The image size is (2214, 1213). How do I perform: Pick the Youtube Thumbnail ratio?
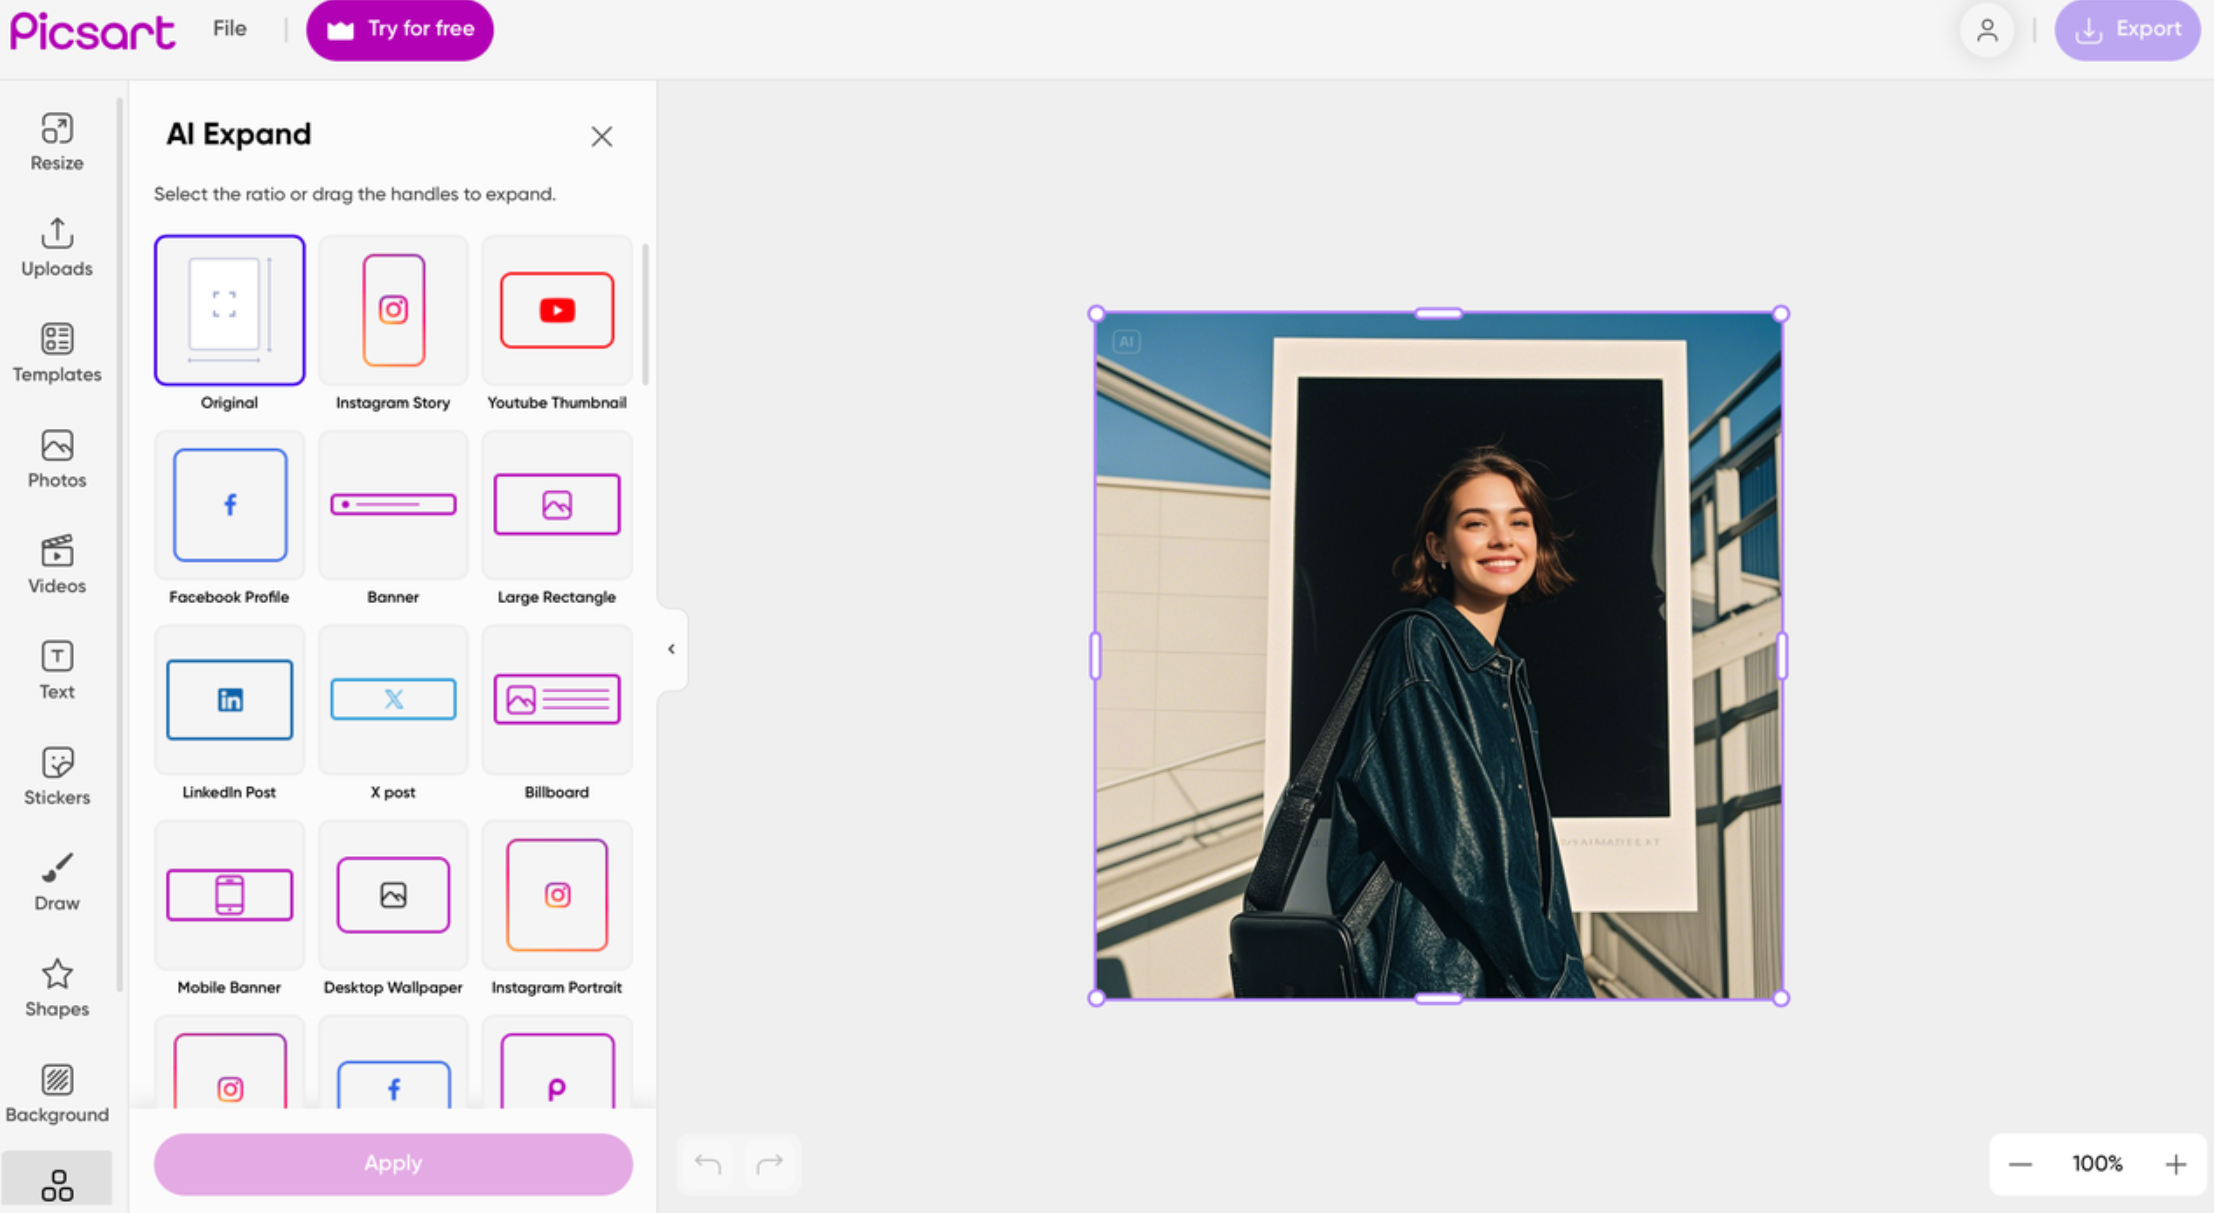tap(557, 310)
